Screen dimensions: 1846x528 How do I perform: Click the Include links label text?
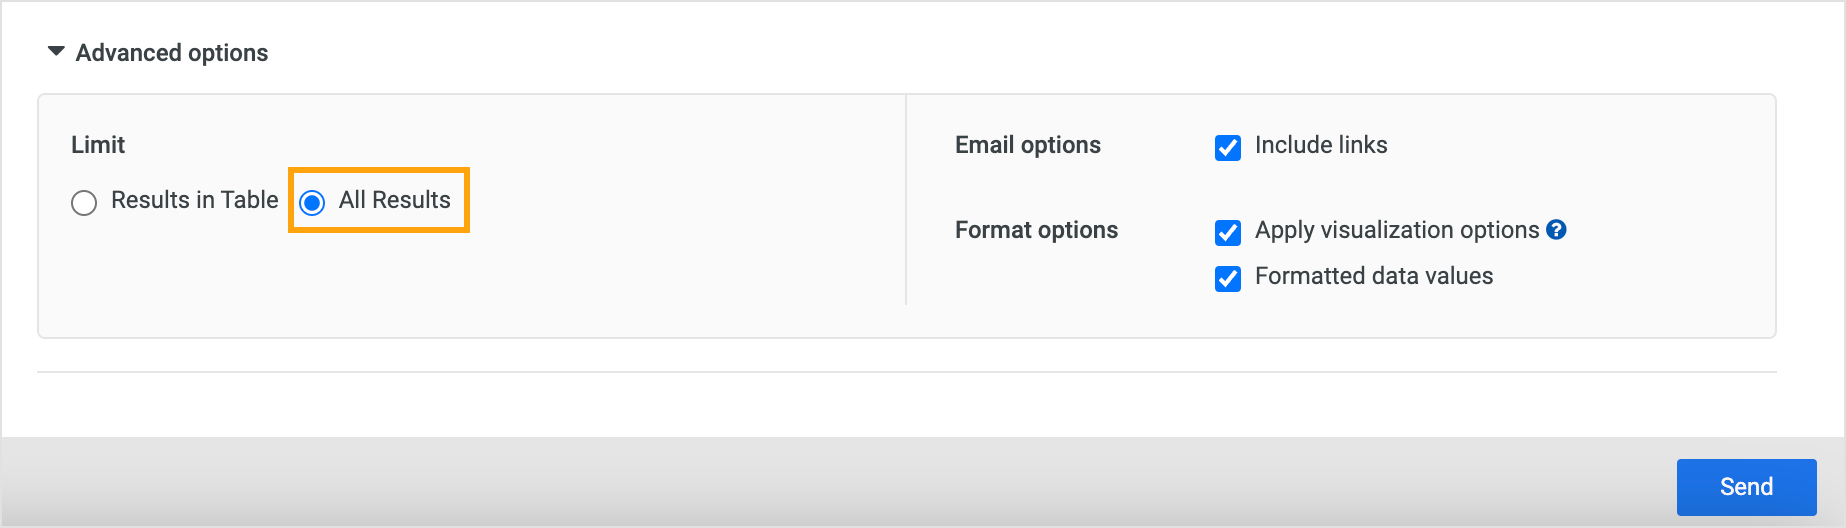tap(1320, 145)
